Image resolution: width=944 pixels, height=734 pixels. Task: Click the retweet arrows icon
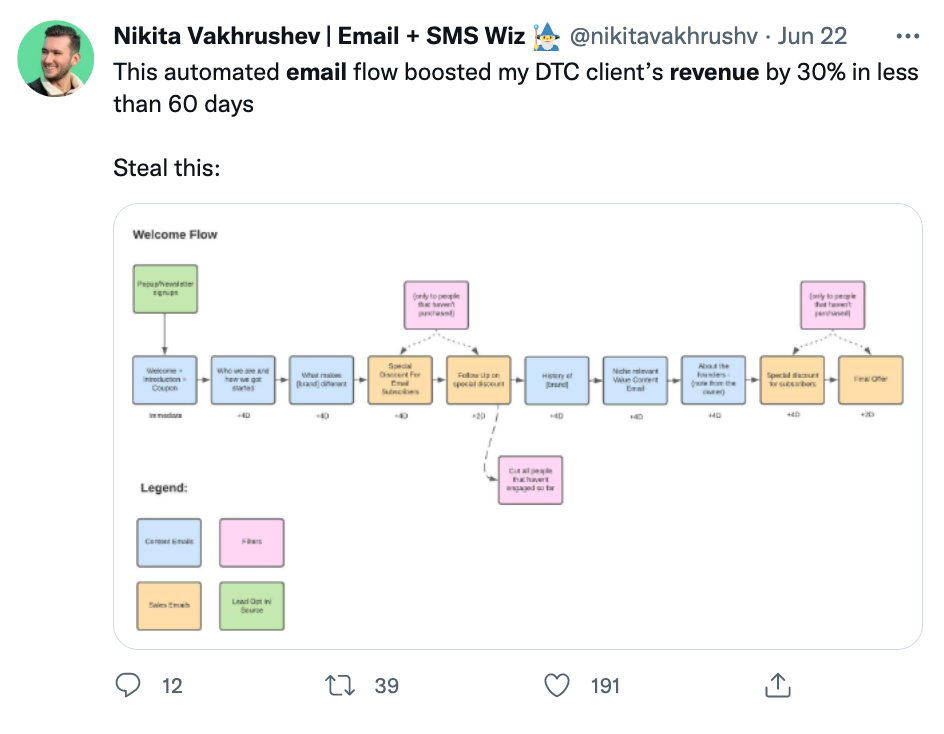pos(340,685)
